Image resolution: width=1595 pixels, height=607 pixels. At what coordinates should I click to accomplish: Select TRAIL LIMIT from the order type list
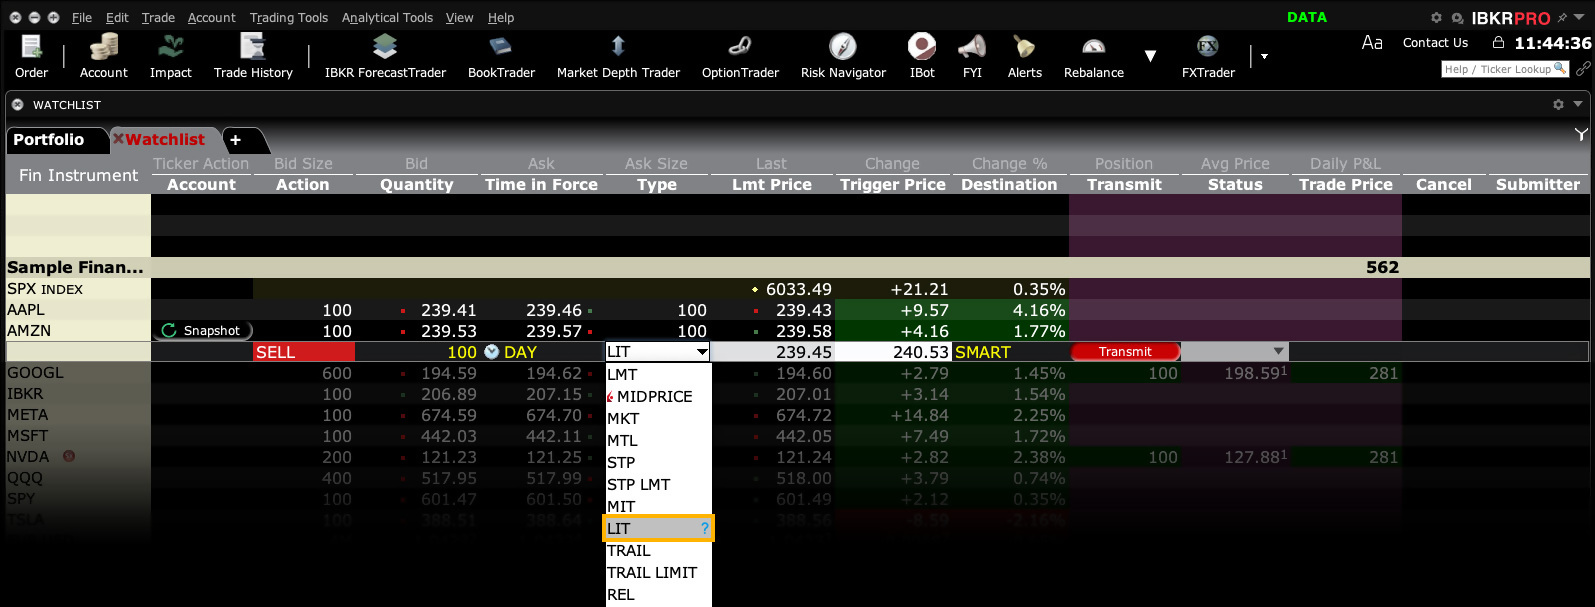pos(652,573)
